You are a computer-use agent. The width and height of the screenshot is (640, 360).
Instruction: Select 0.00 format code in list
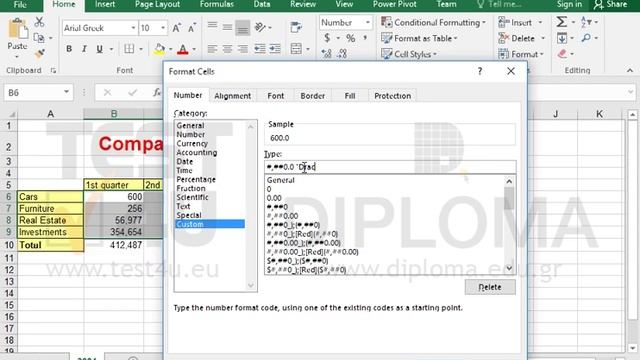click(274, 198)
